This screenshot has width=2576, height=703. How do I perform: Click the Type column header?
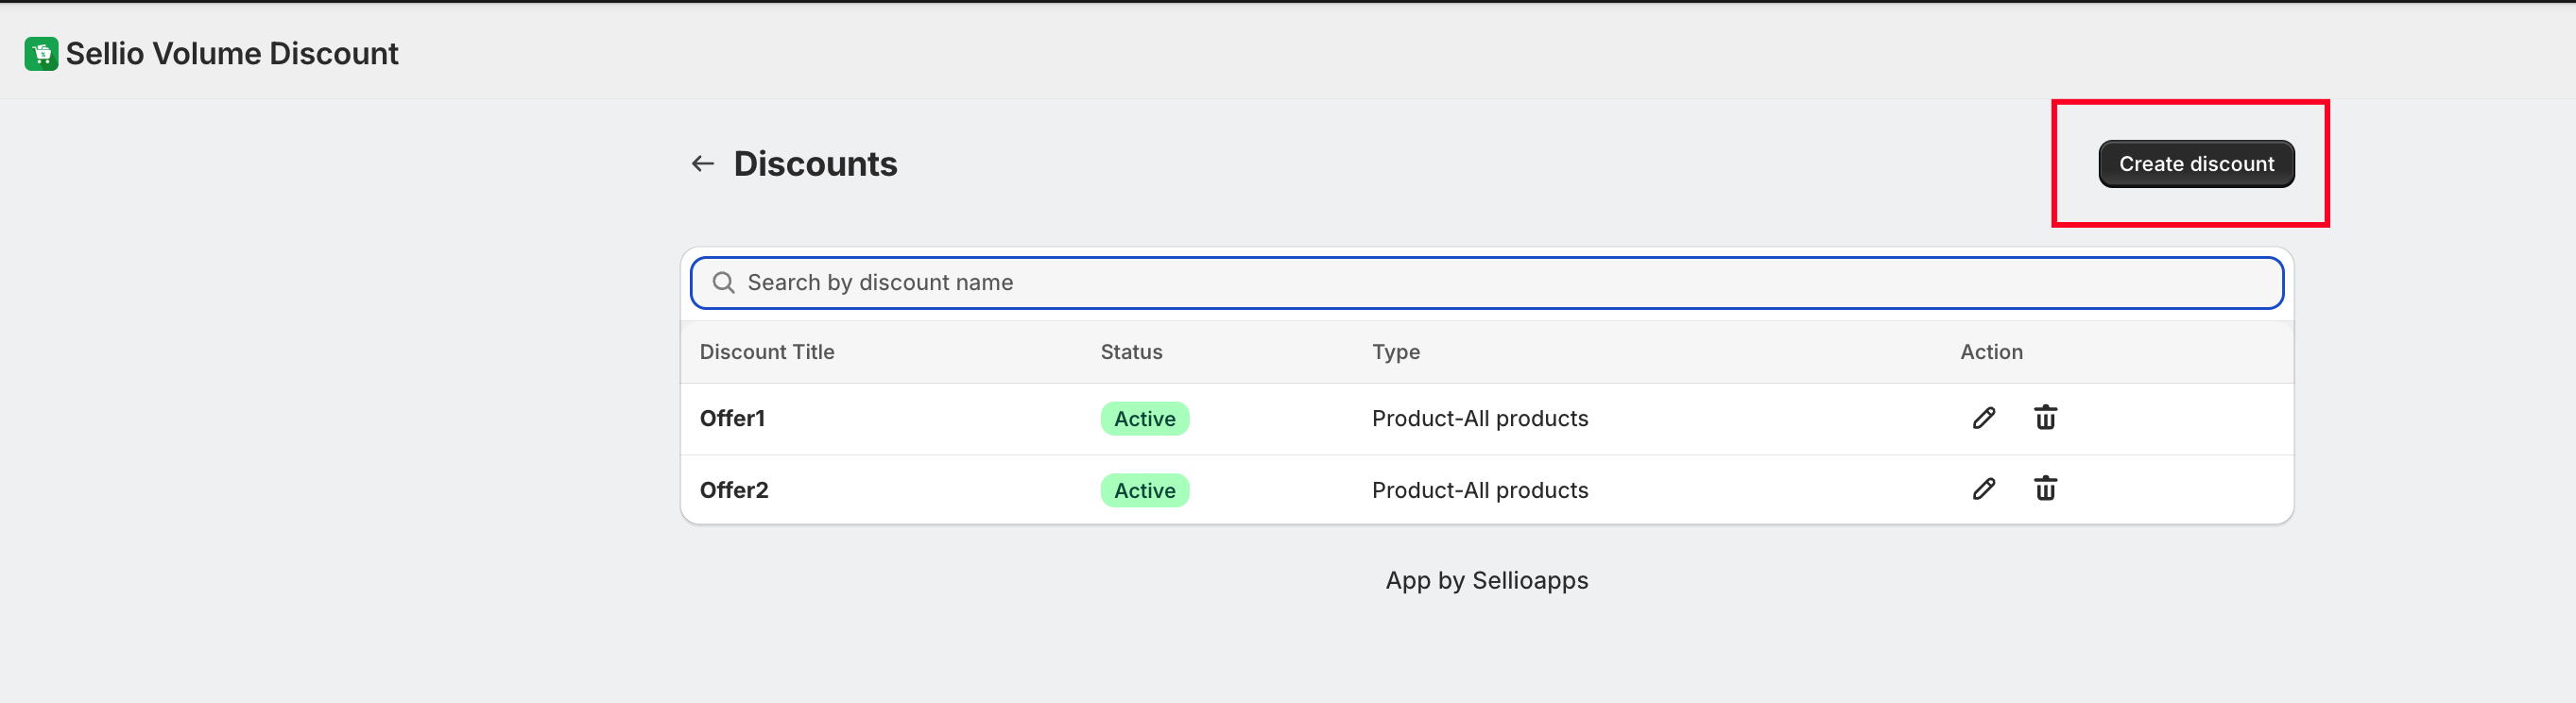[x=1395, y=352]
